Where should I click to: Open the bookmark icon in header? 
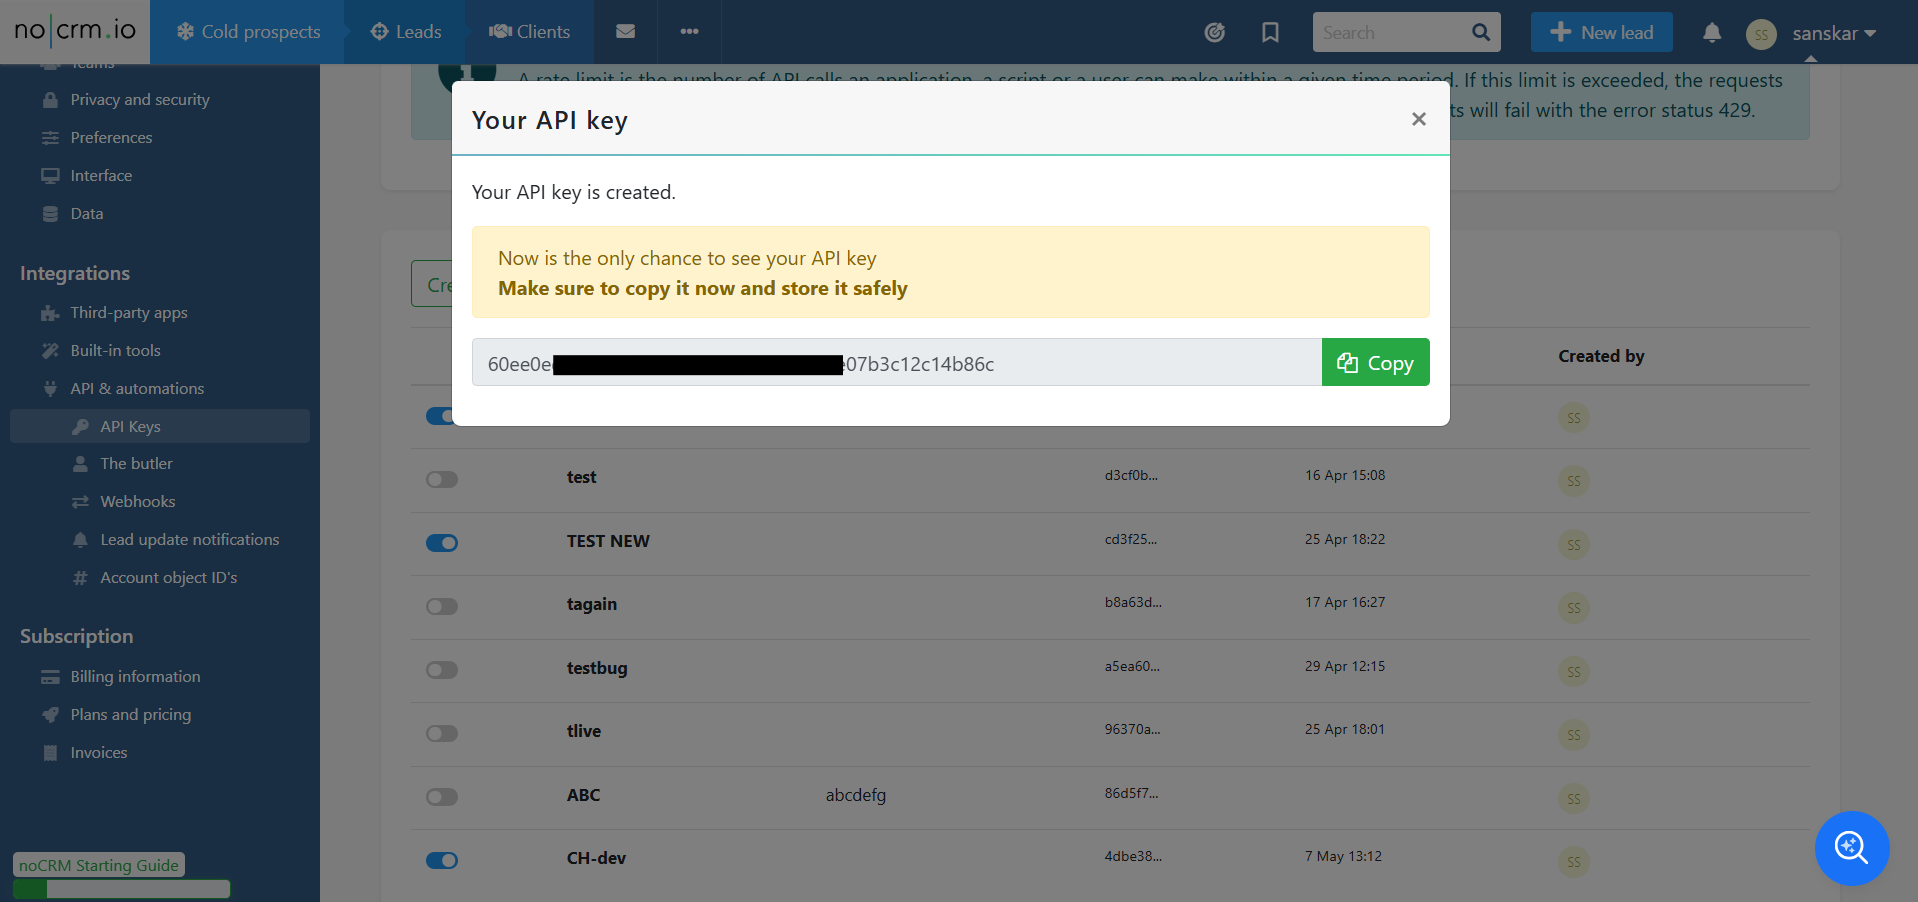[1270, 33]
